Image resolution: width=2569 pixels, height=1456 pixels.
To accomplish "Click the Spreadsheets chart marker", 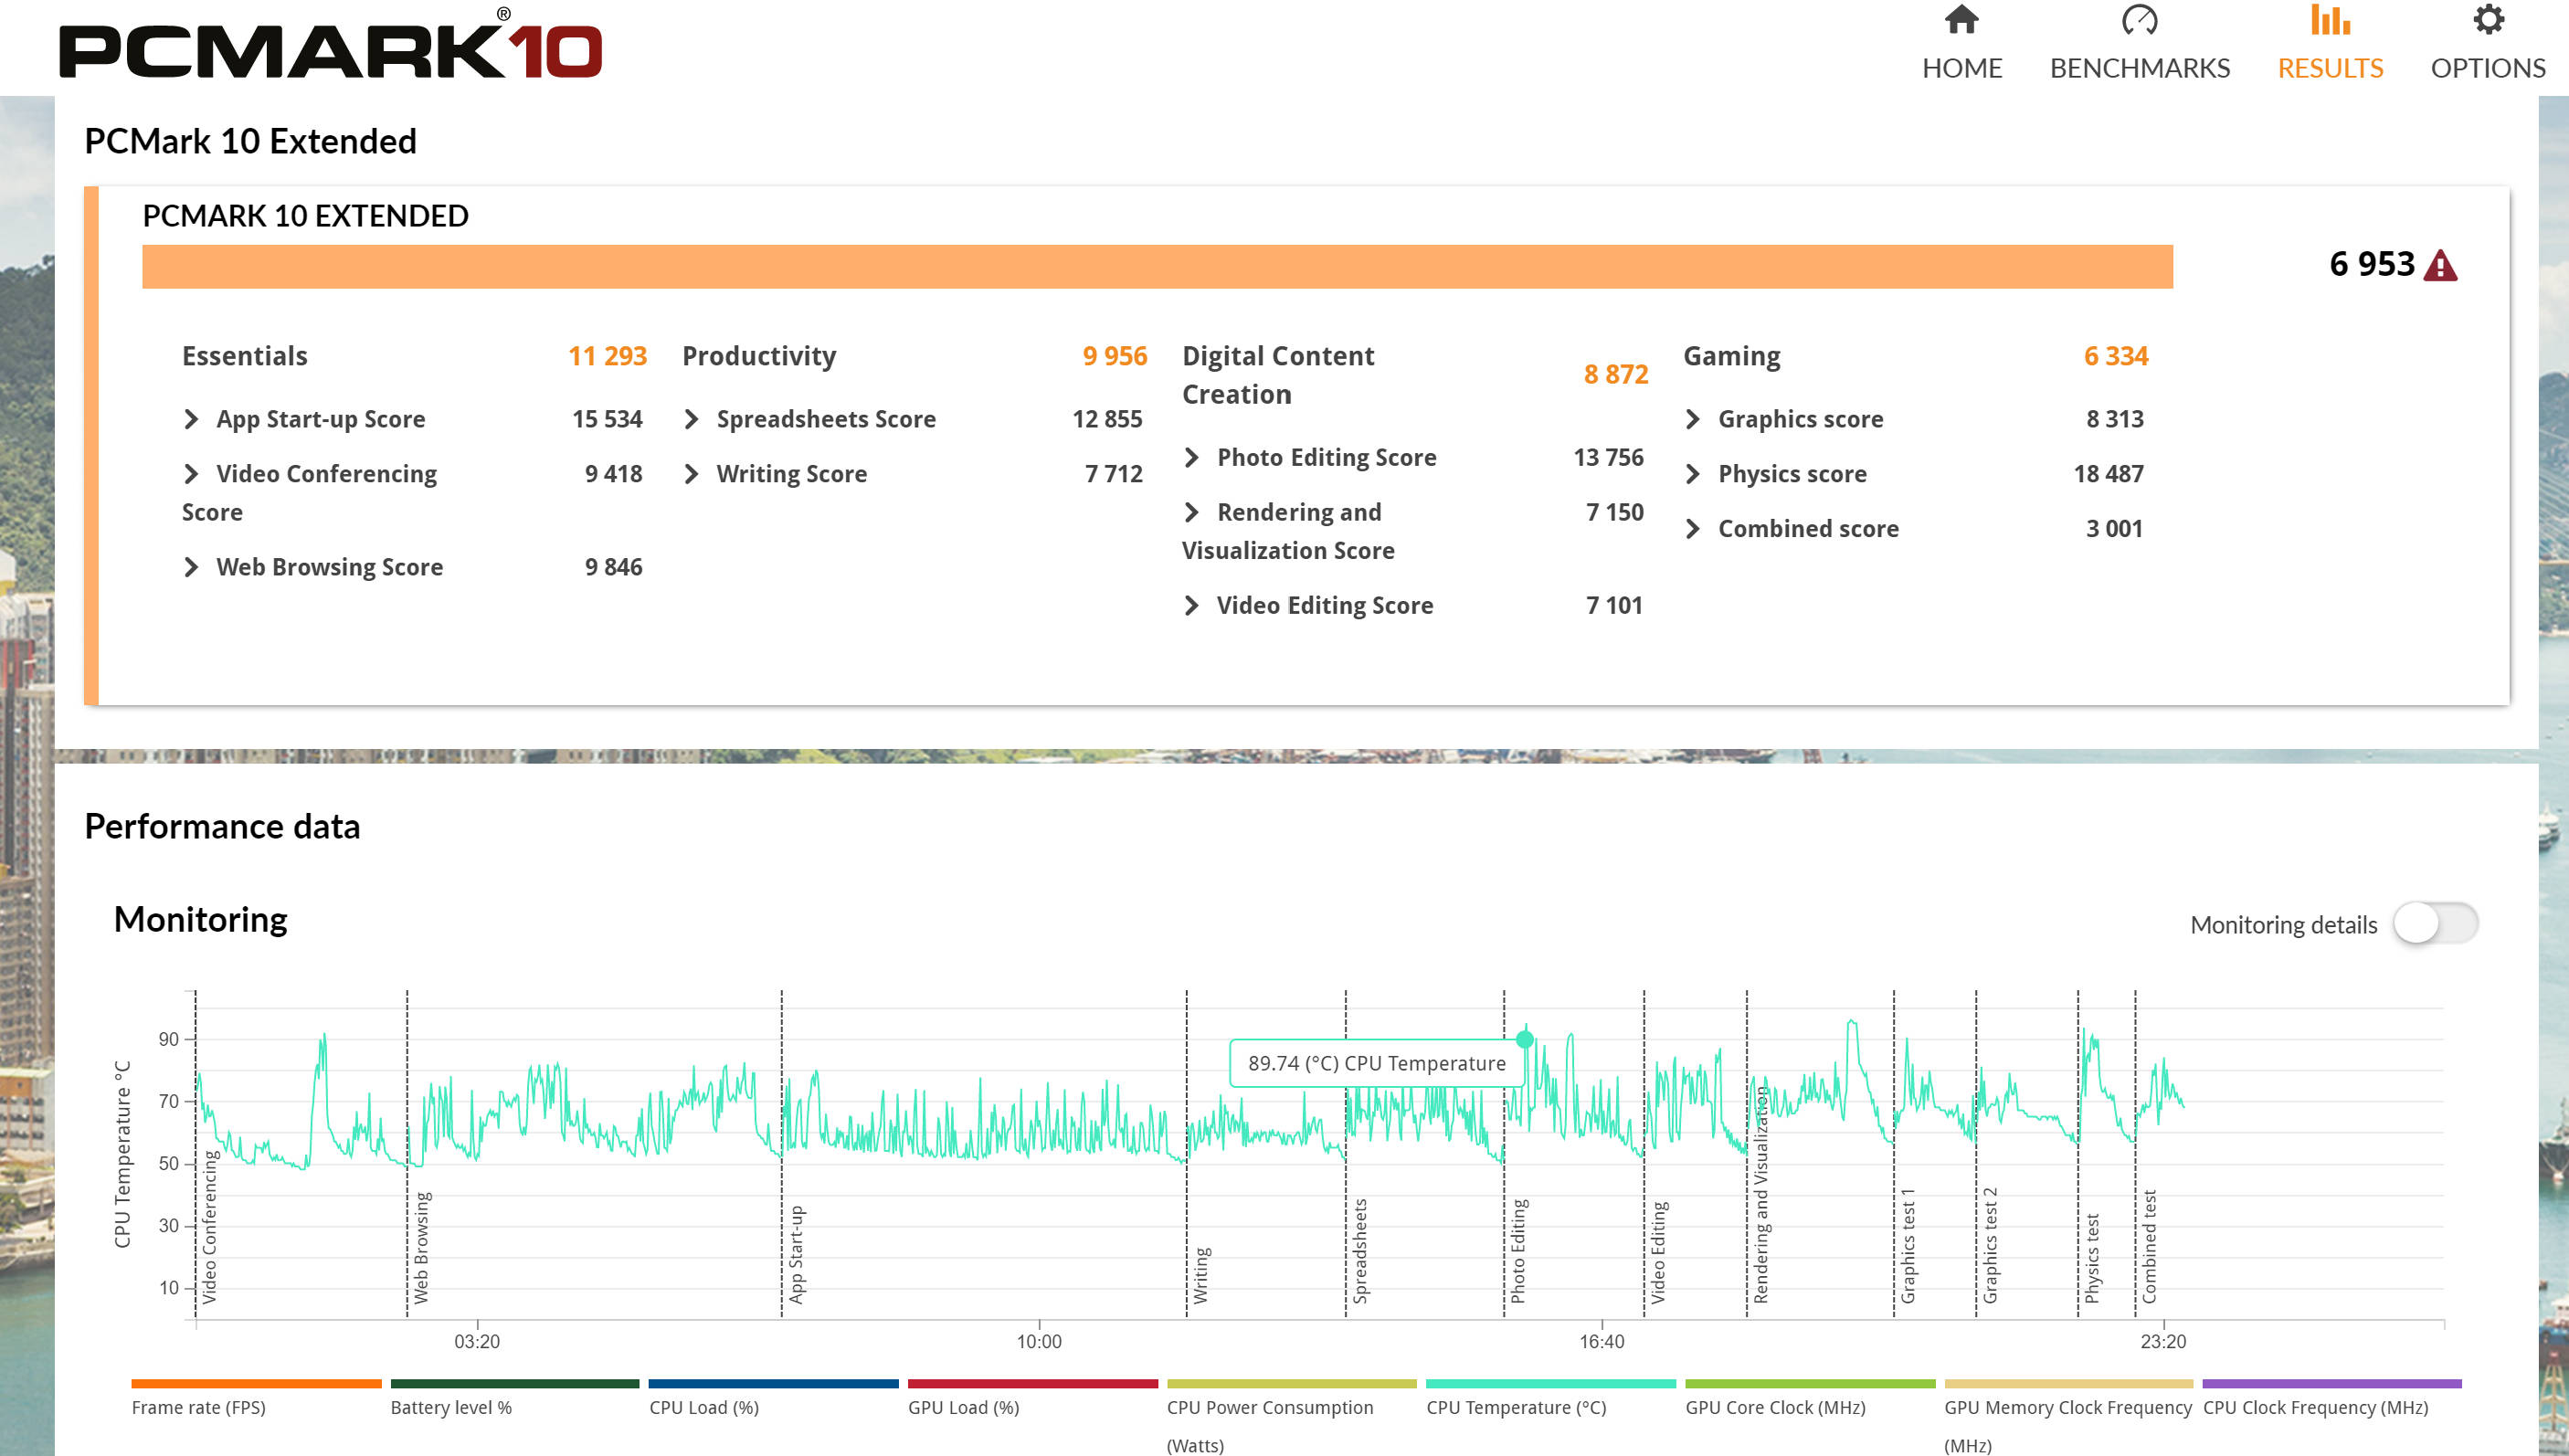I will (x=1360, y=1251).
